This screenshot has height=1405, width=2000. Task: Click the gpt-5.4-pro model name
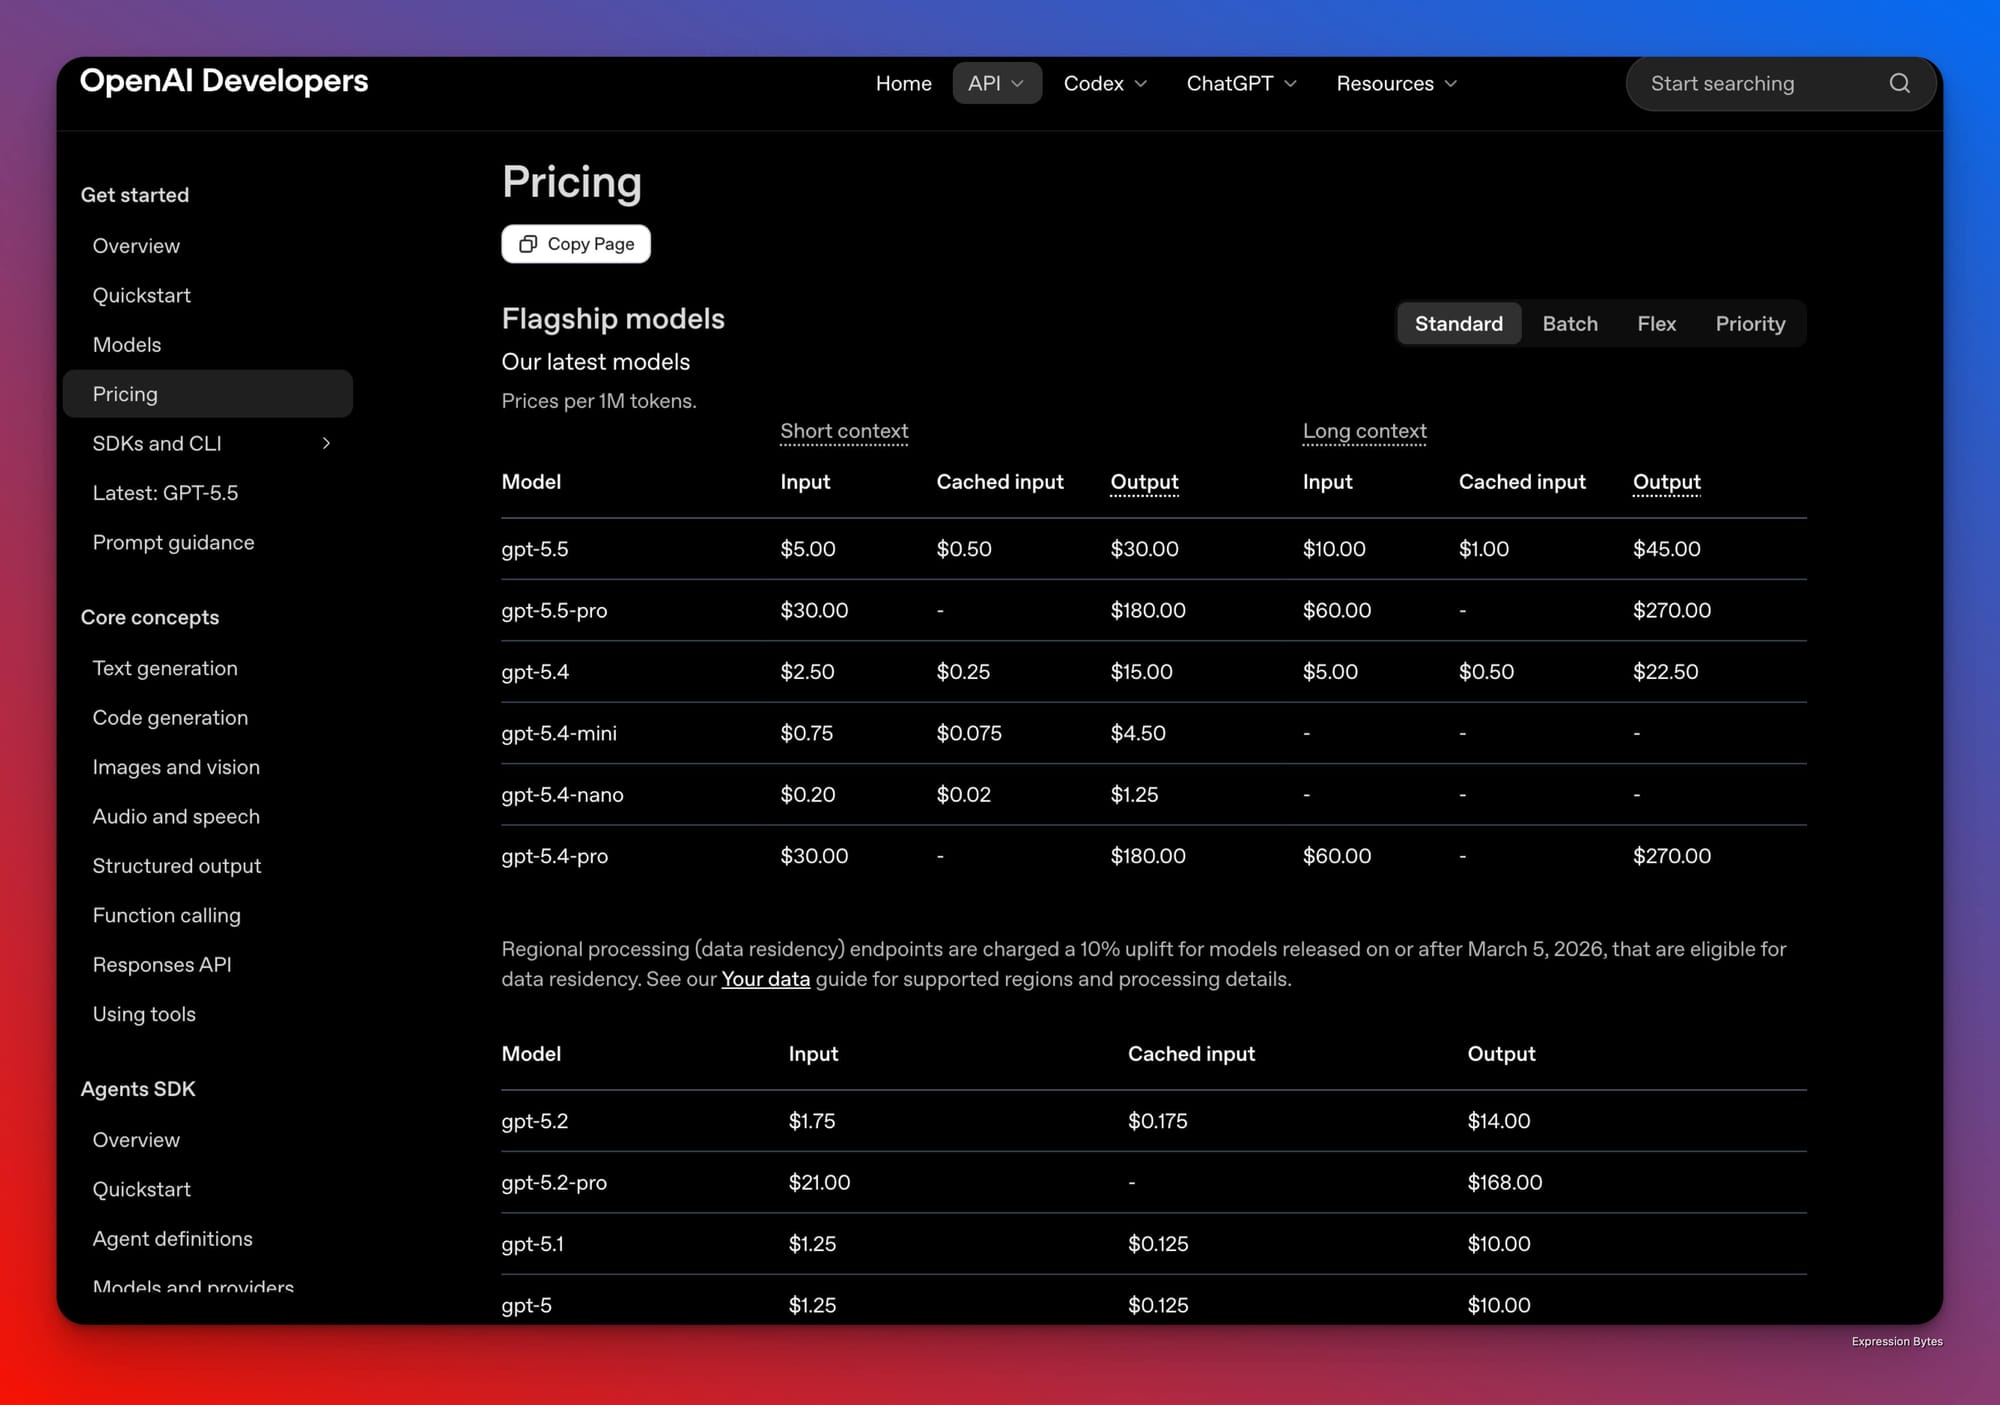tap(554, 857)
